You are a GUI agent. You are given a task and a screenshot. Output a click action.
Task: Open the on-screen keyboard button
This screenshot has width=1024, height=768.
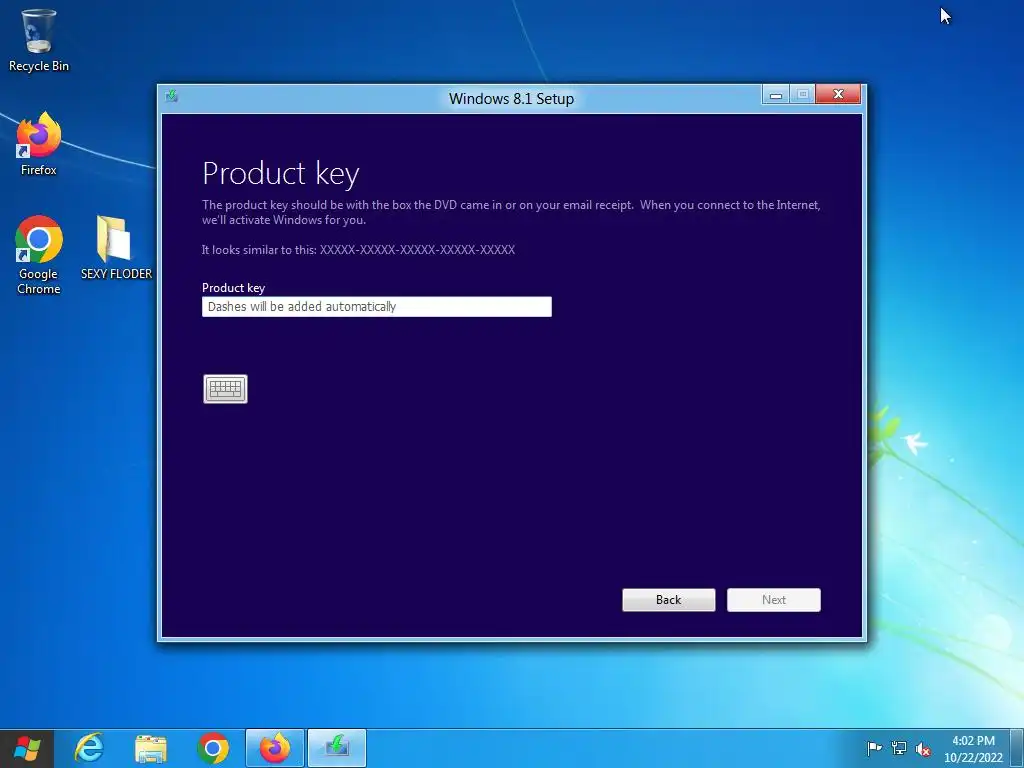click(x=225, y=389)
